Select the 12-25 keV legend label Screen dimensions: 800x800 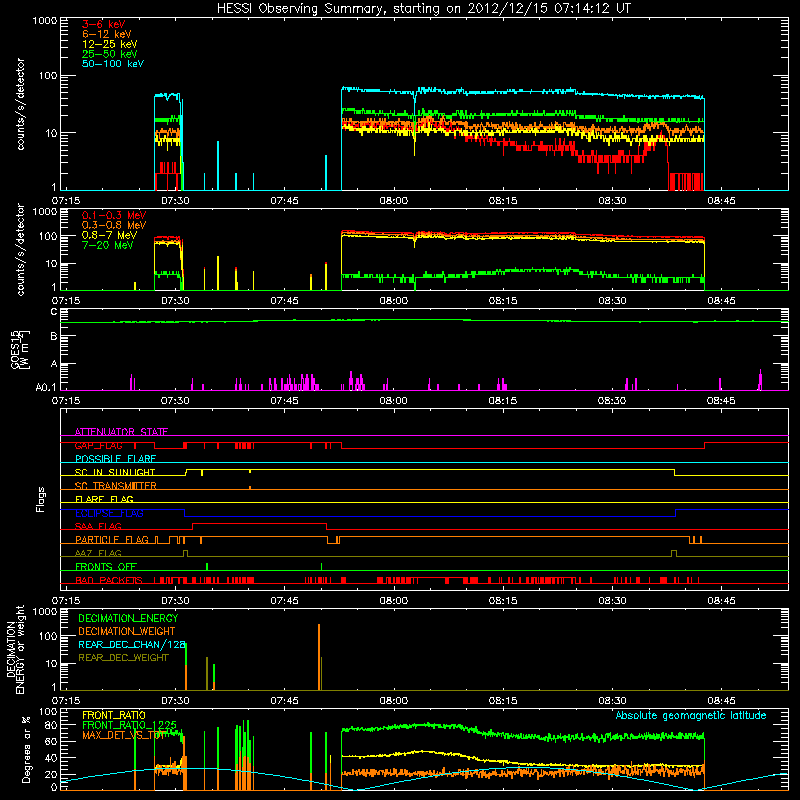[110, 44]
